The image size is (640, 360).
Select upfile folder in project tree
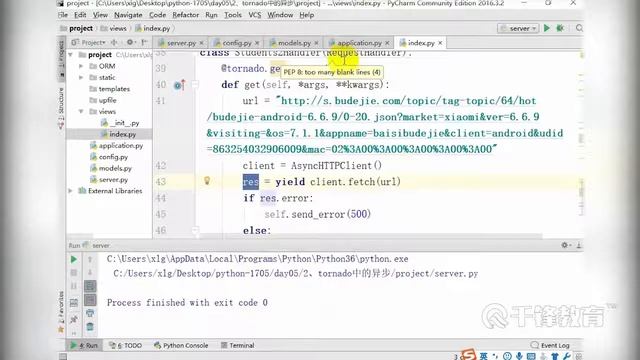(103, 100)
